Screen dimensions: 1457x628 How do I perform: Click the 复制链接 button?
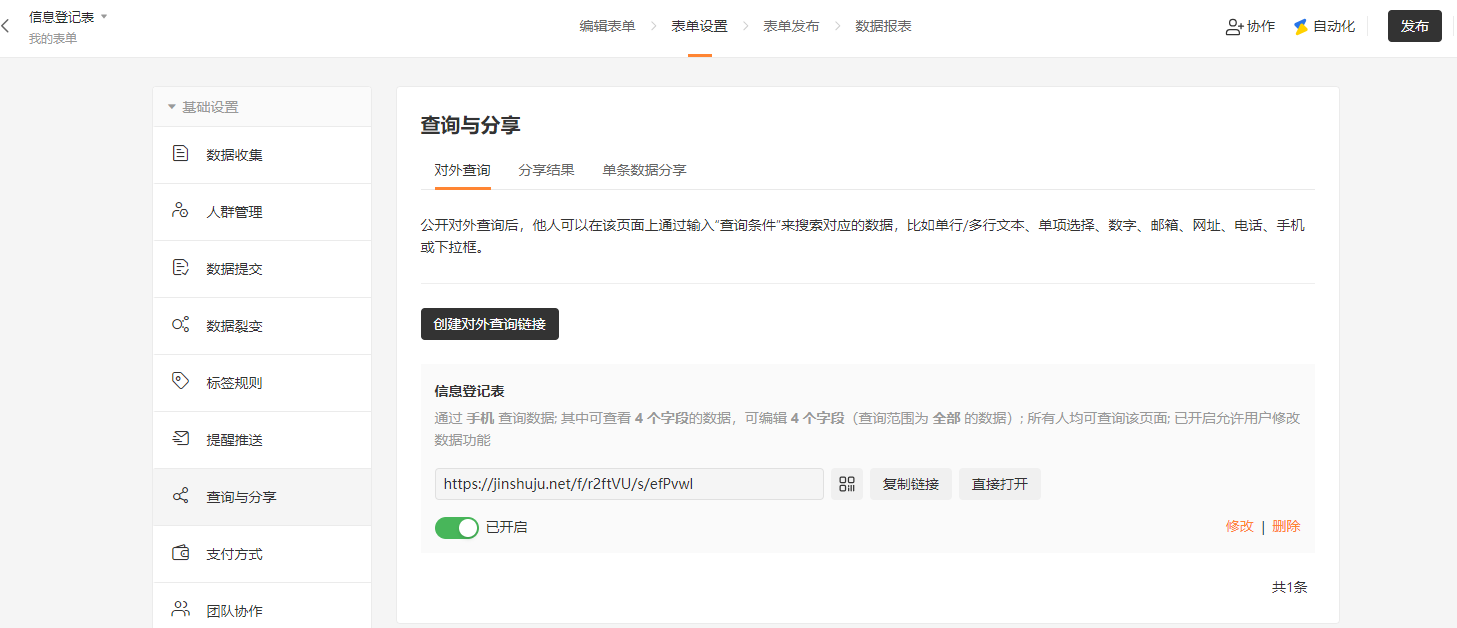coord(911,484)
